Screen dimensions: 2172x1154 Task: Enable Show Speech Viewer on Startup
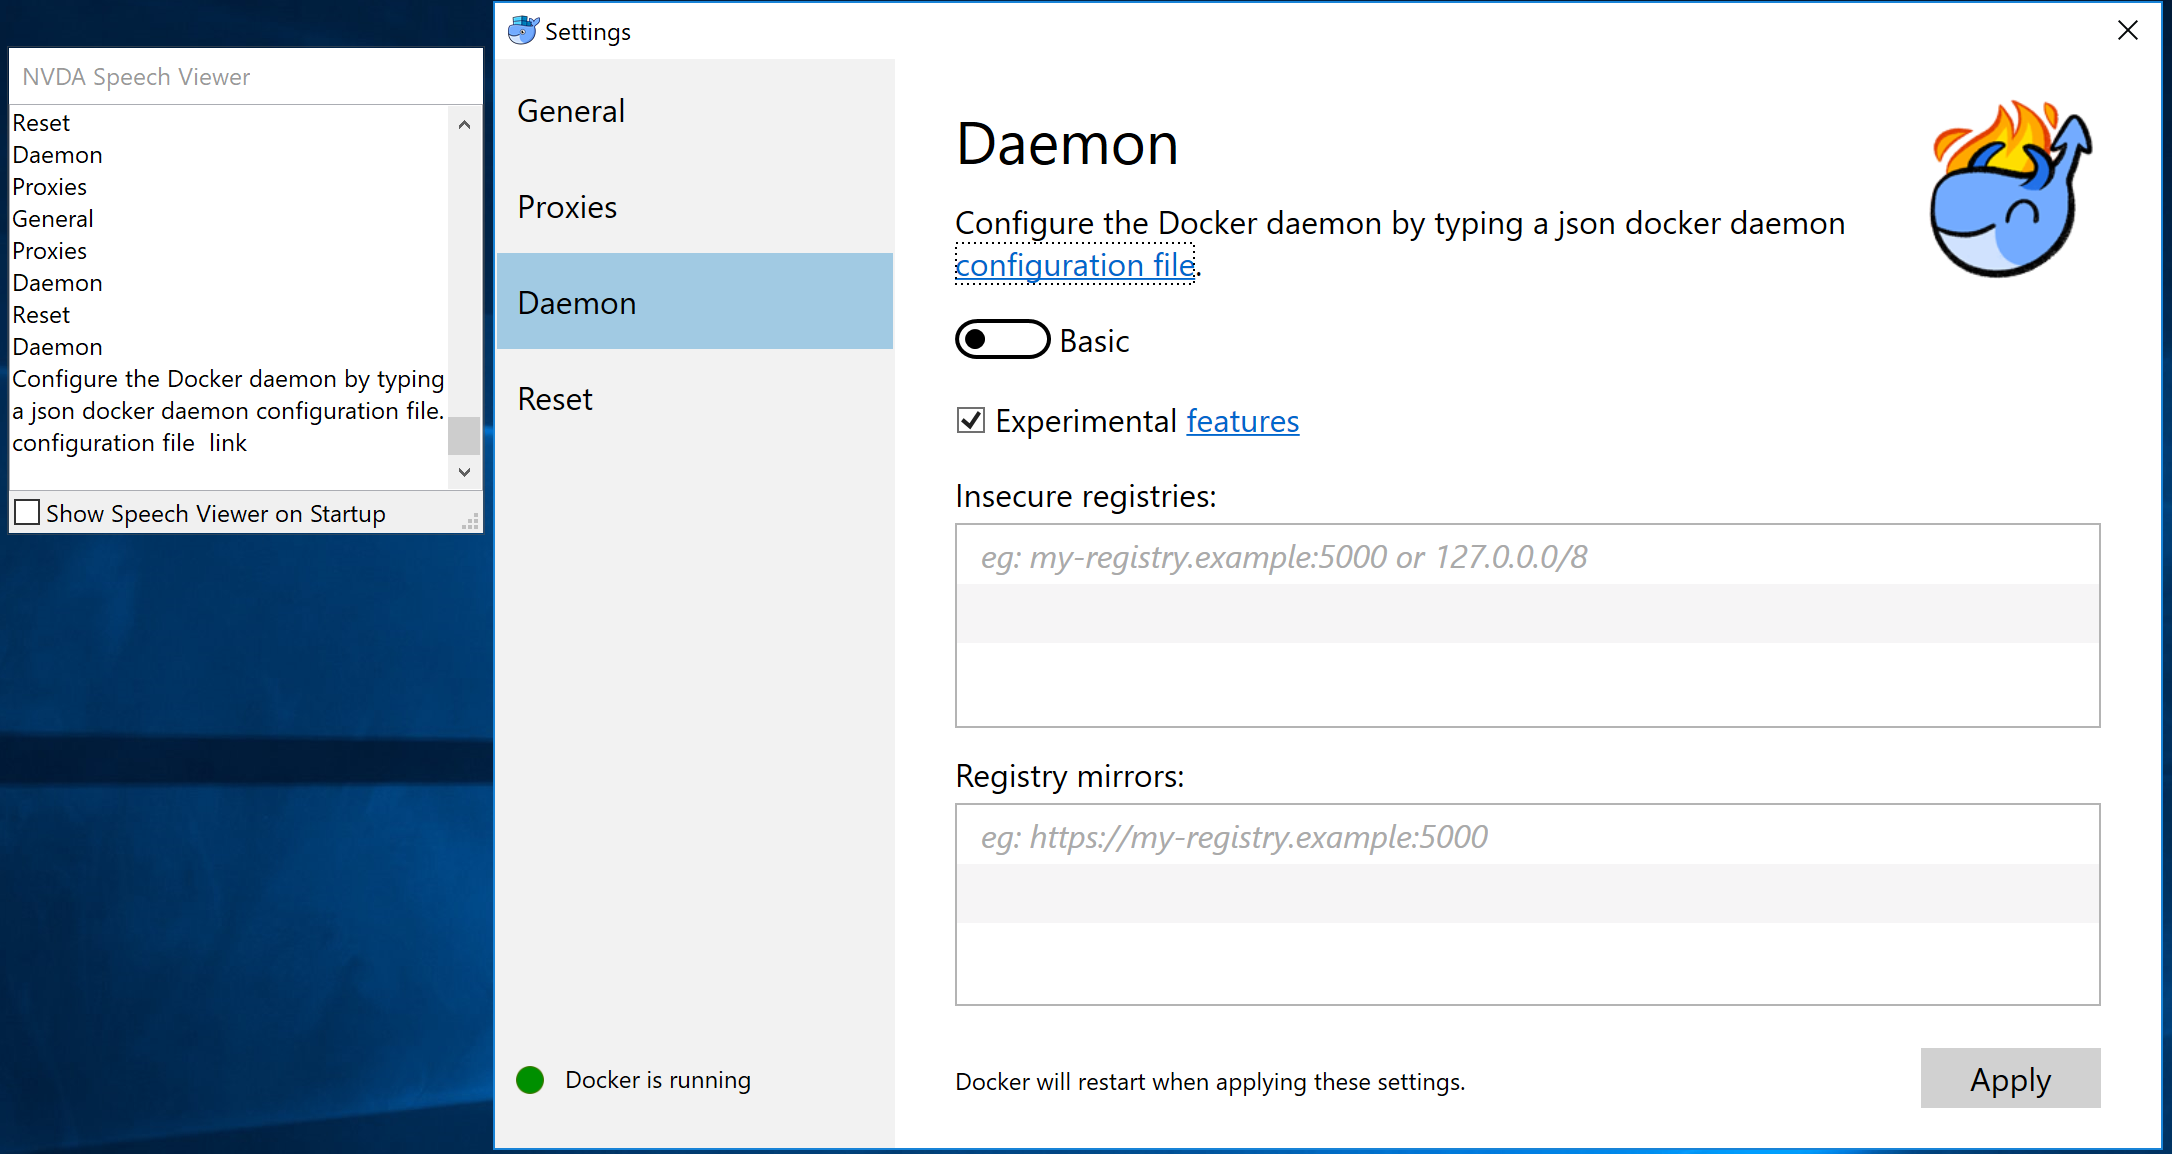(x=28, y=513)
